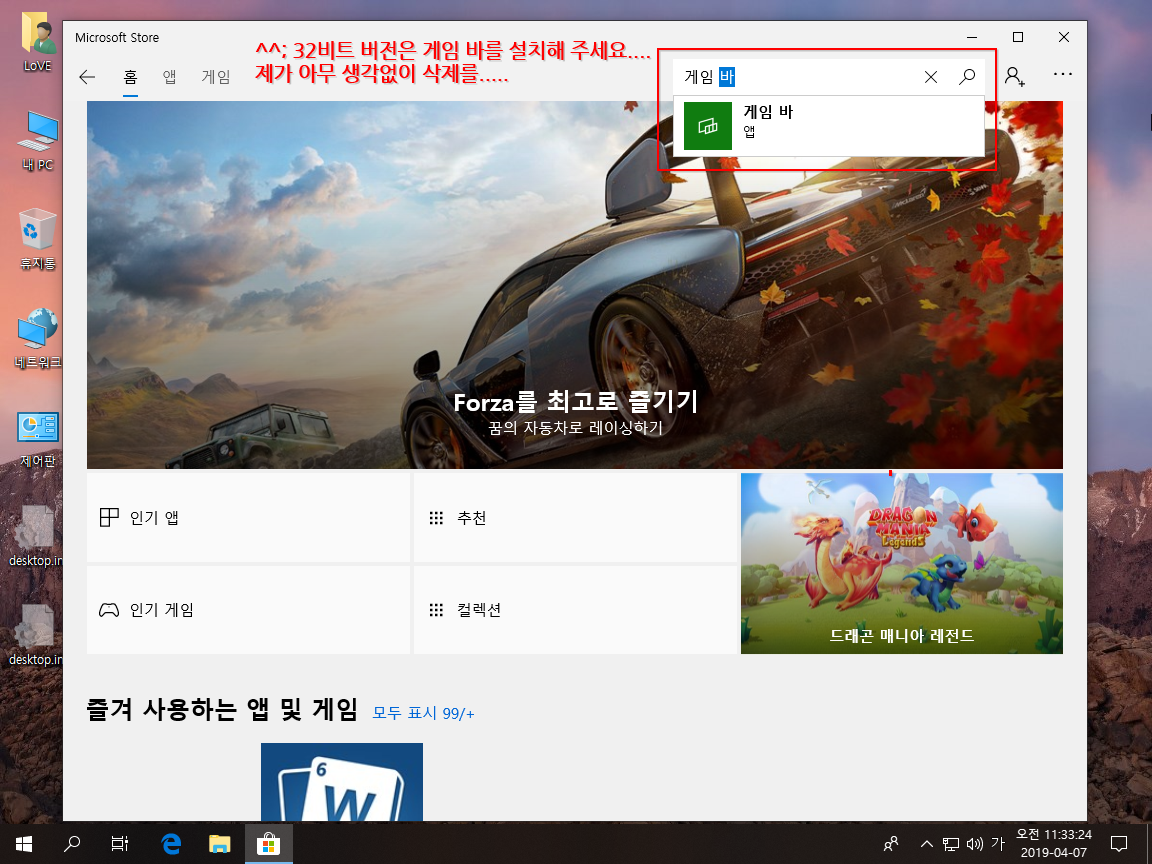Click the 컬렉션 dots grid icon
This screenshot has height=864, width=1152.
(x=436, y=610)
